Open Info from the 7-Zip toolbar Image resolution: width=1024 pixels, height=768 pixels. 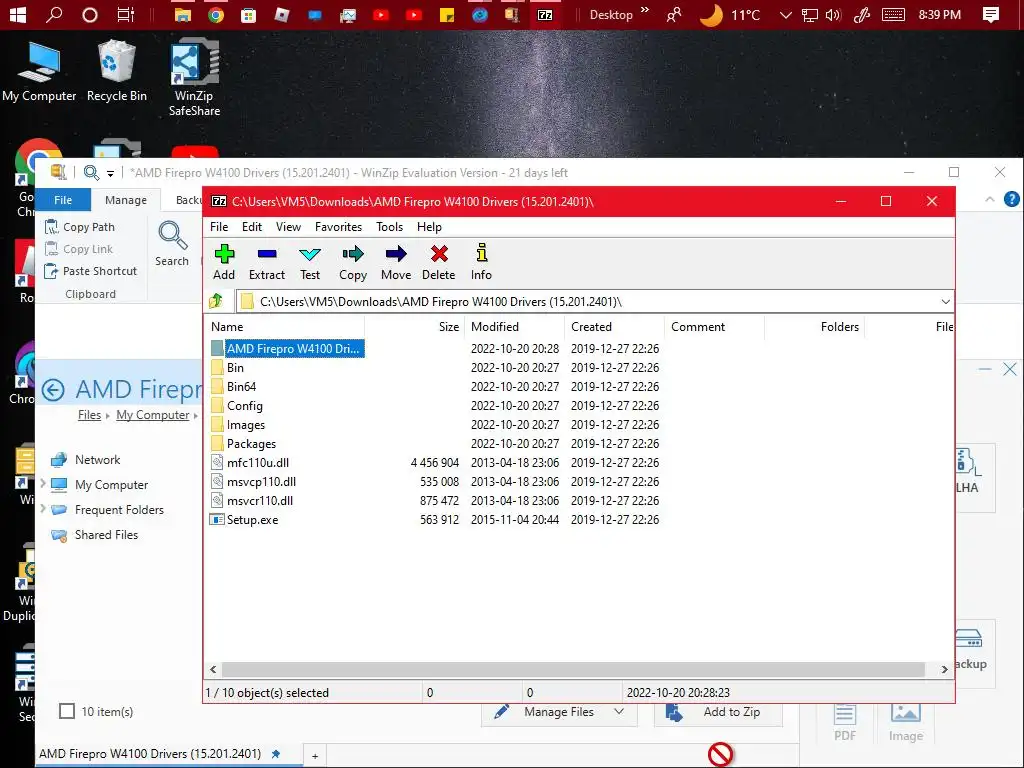pos(481,263)
